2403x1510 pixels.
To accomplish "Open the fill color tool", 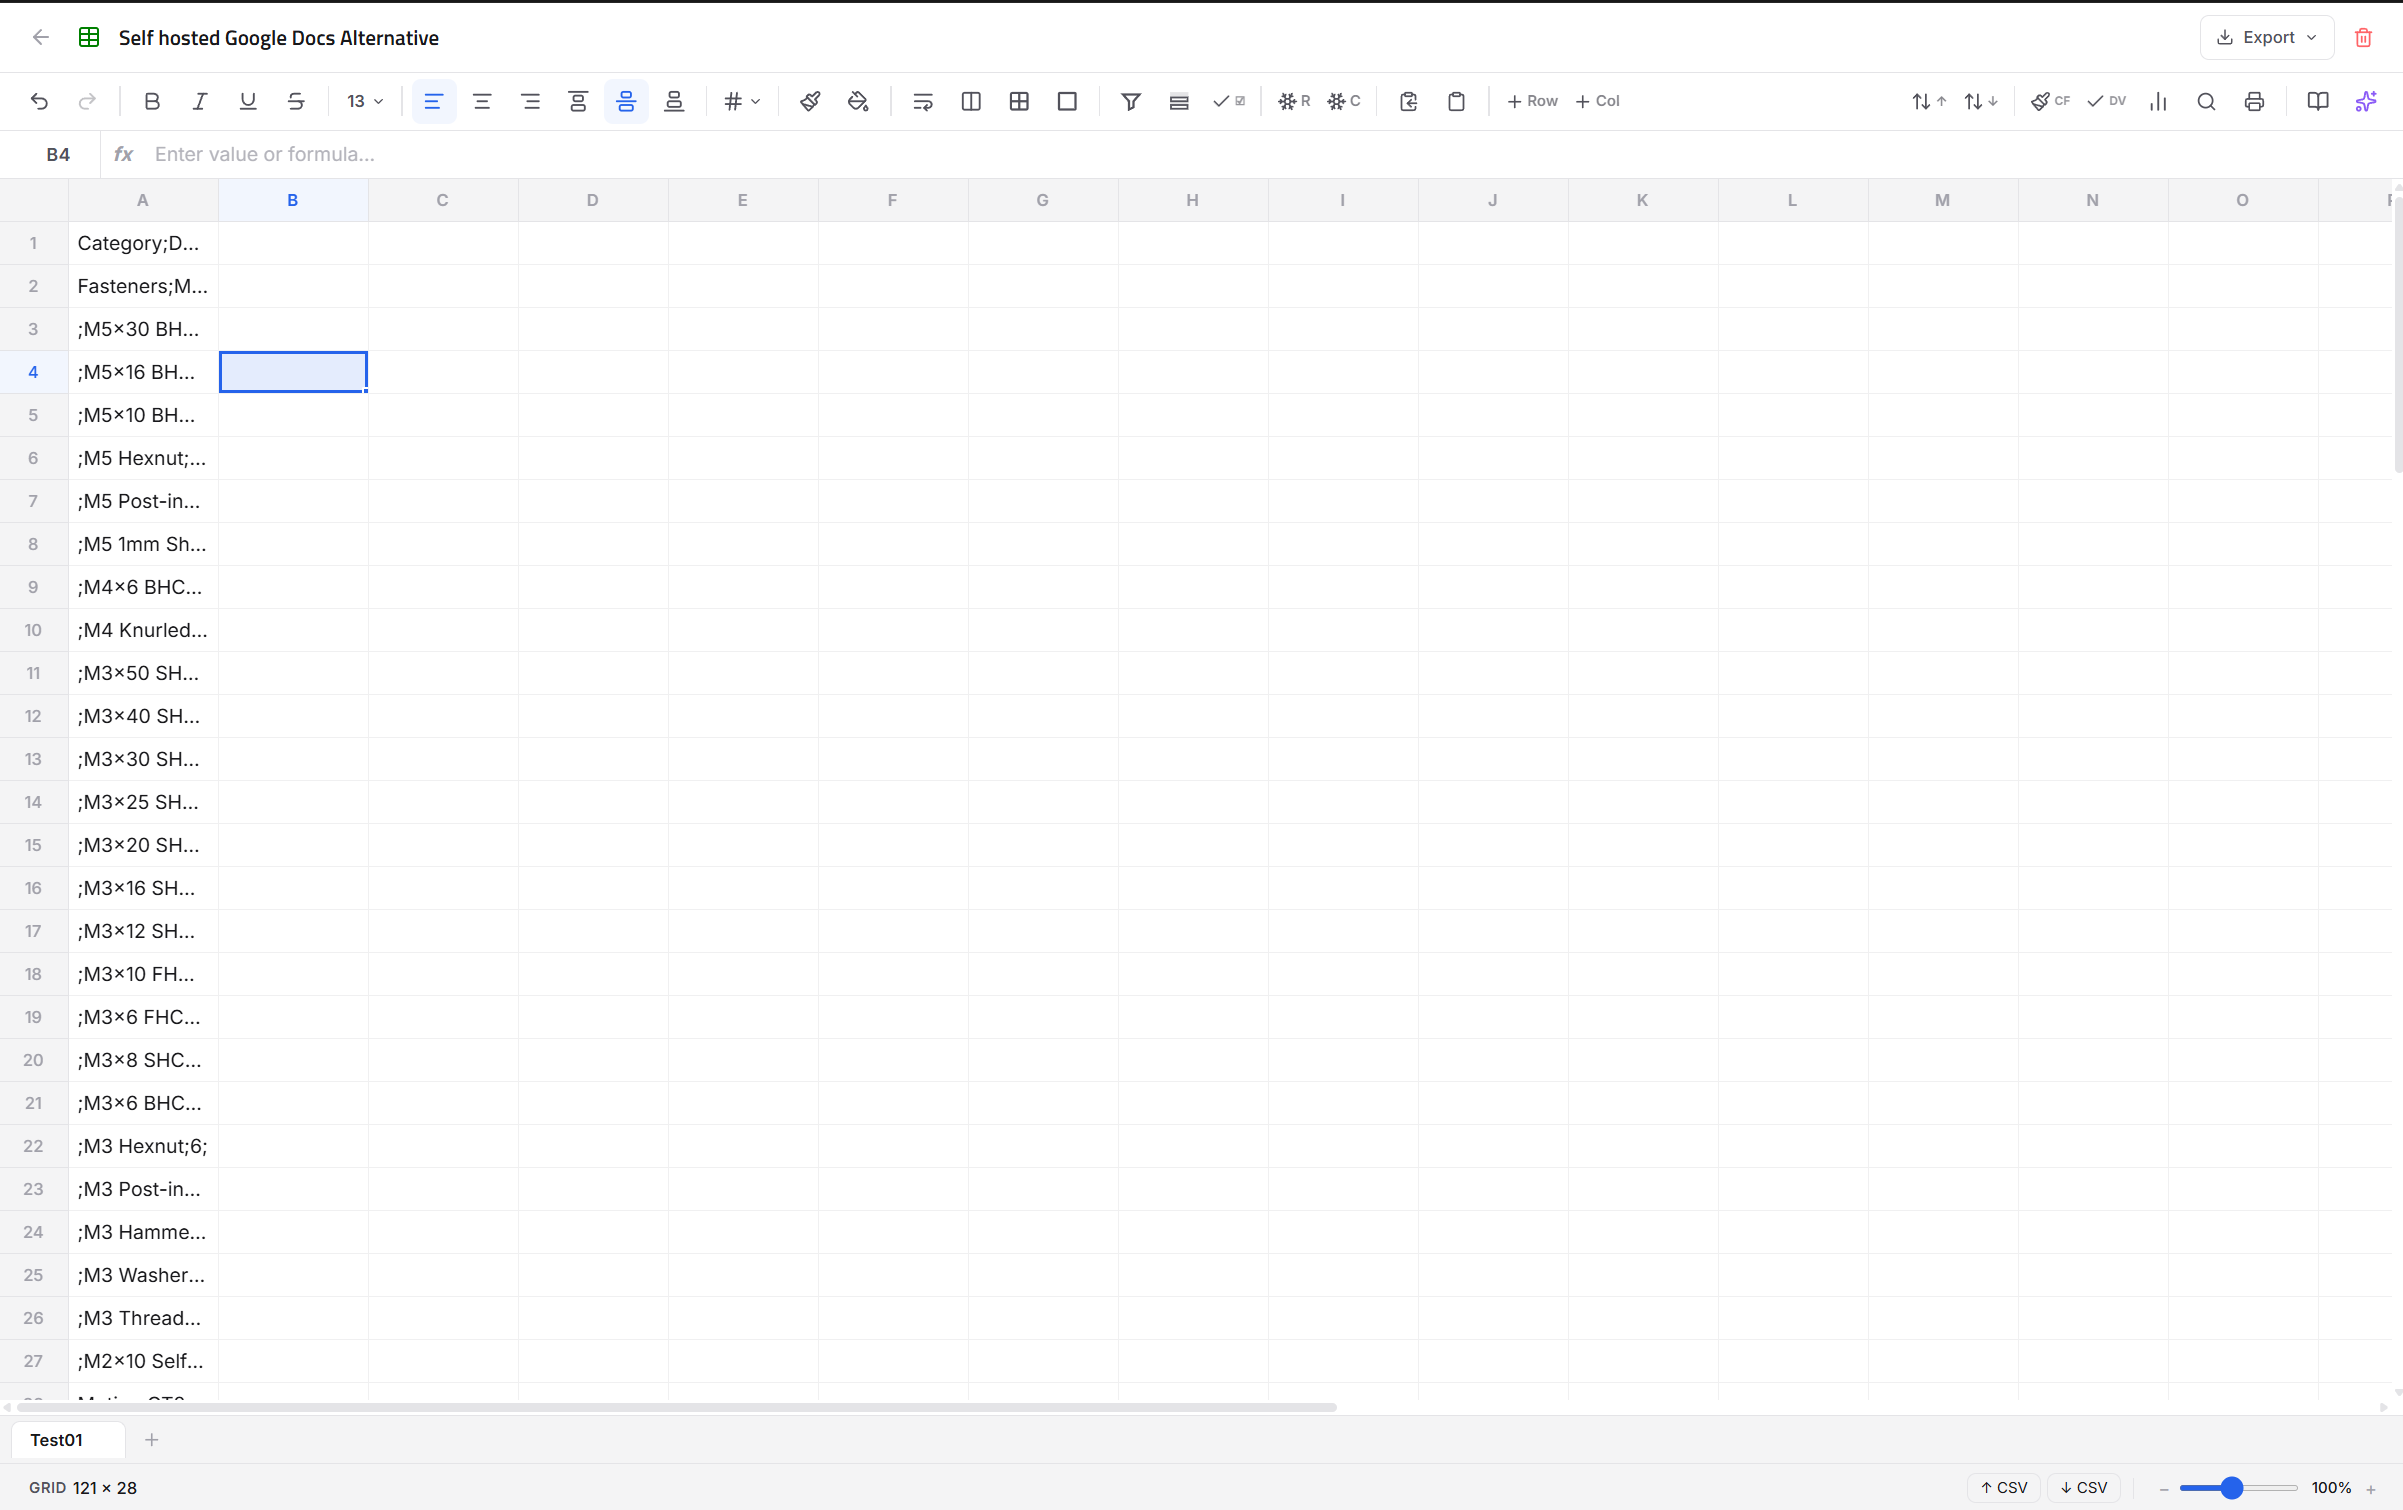I will pos(858,101).
